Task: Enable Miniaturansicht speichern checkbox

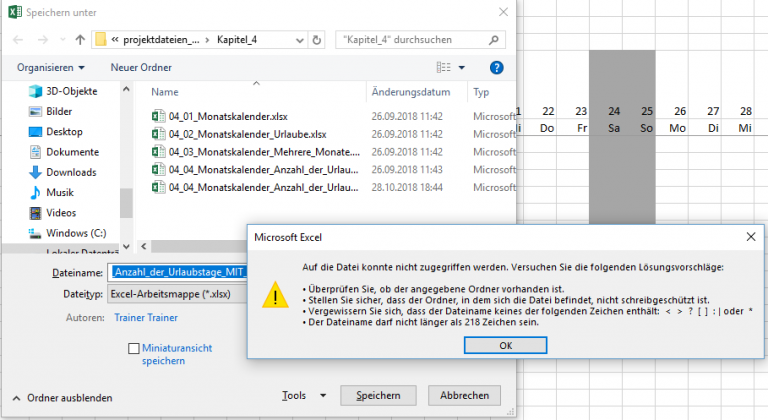Action: click(134, 348)
